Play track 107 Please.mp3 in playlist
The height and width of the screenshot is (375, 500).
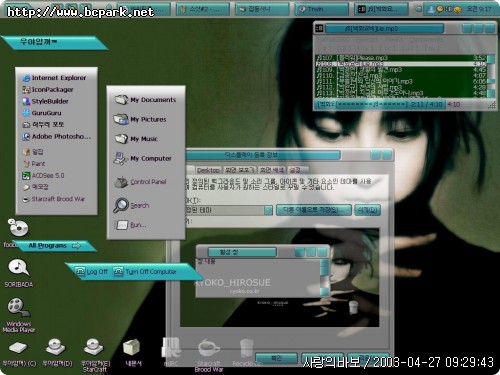(x=400, y=58)
